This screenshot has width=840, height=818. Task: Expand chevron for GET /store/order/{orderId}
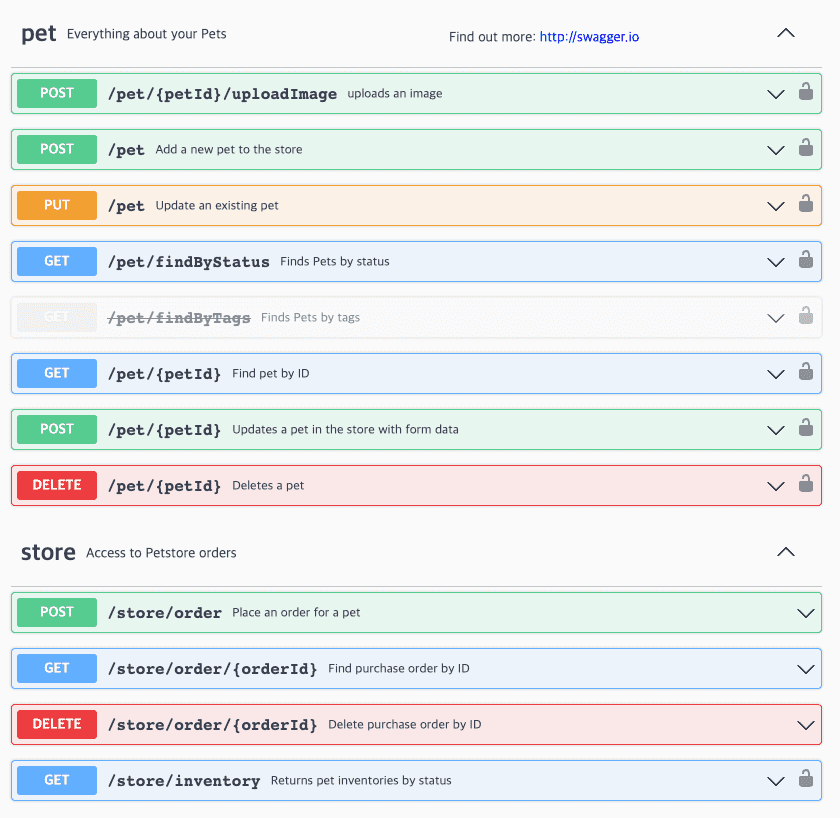coord(806,669)
